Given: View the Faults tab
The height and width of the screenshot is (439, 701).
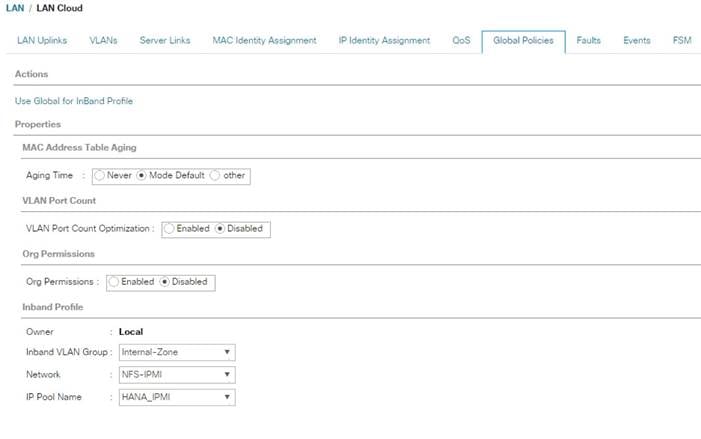Looking at the screenshot, I should pyautogui.click(x=588, y=40).
